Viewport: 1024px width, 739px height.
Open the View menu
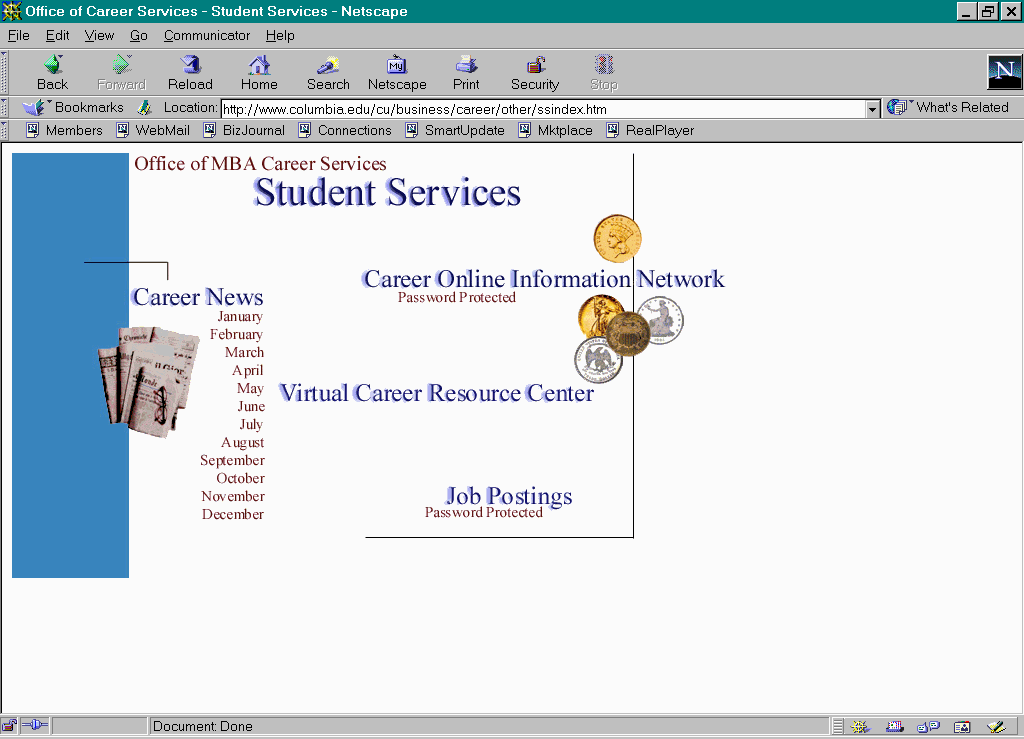point(99,35)
